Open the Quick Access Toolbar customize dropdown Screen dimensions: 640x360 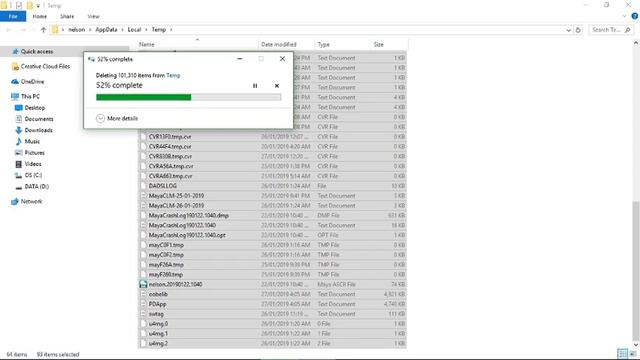(x=38, y=6)
